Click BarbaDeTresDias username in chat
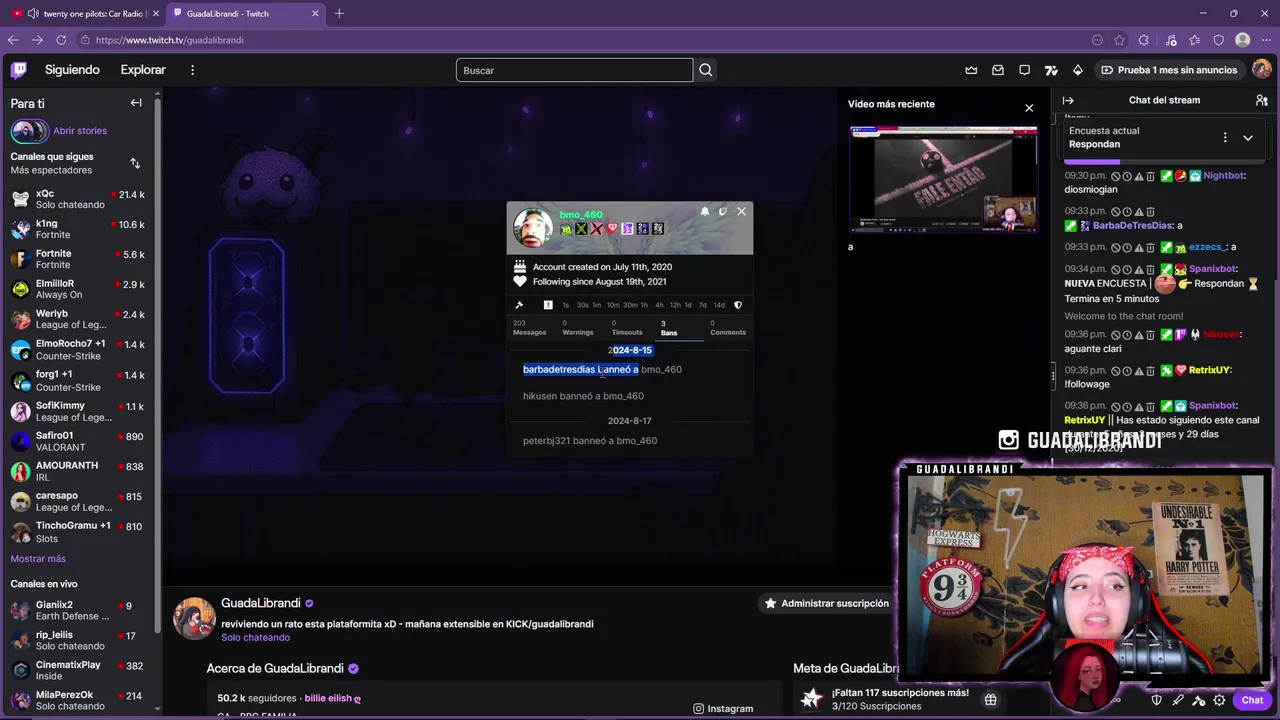 click(1132, 225)
